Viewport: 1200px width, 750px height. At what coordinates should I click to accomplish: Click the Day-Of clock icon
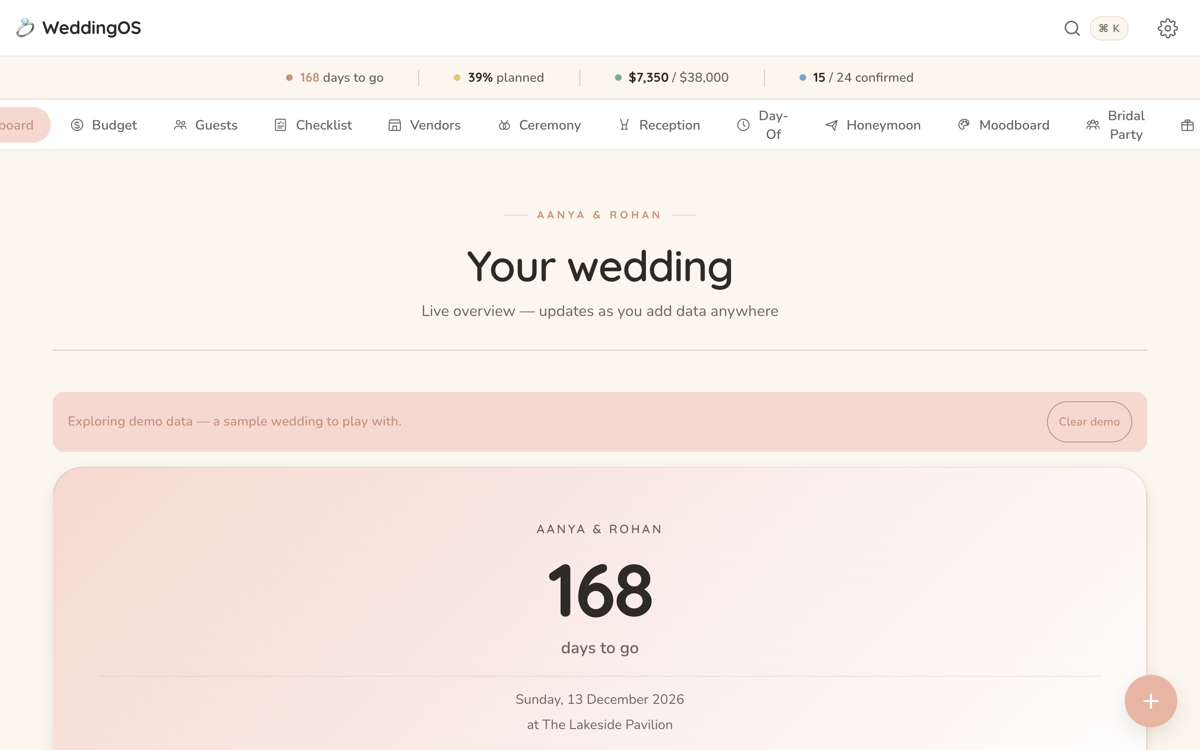(743, 125)
